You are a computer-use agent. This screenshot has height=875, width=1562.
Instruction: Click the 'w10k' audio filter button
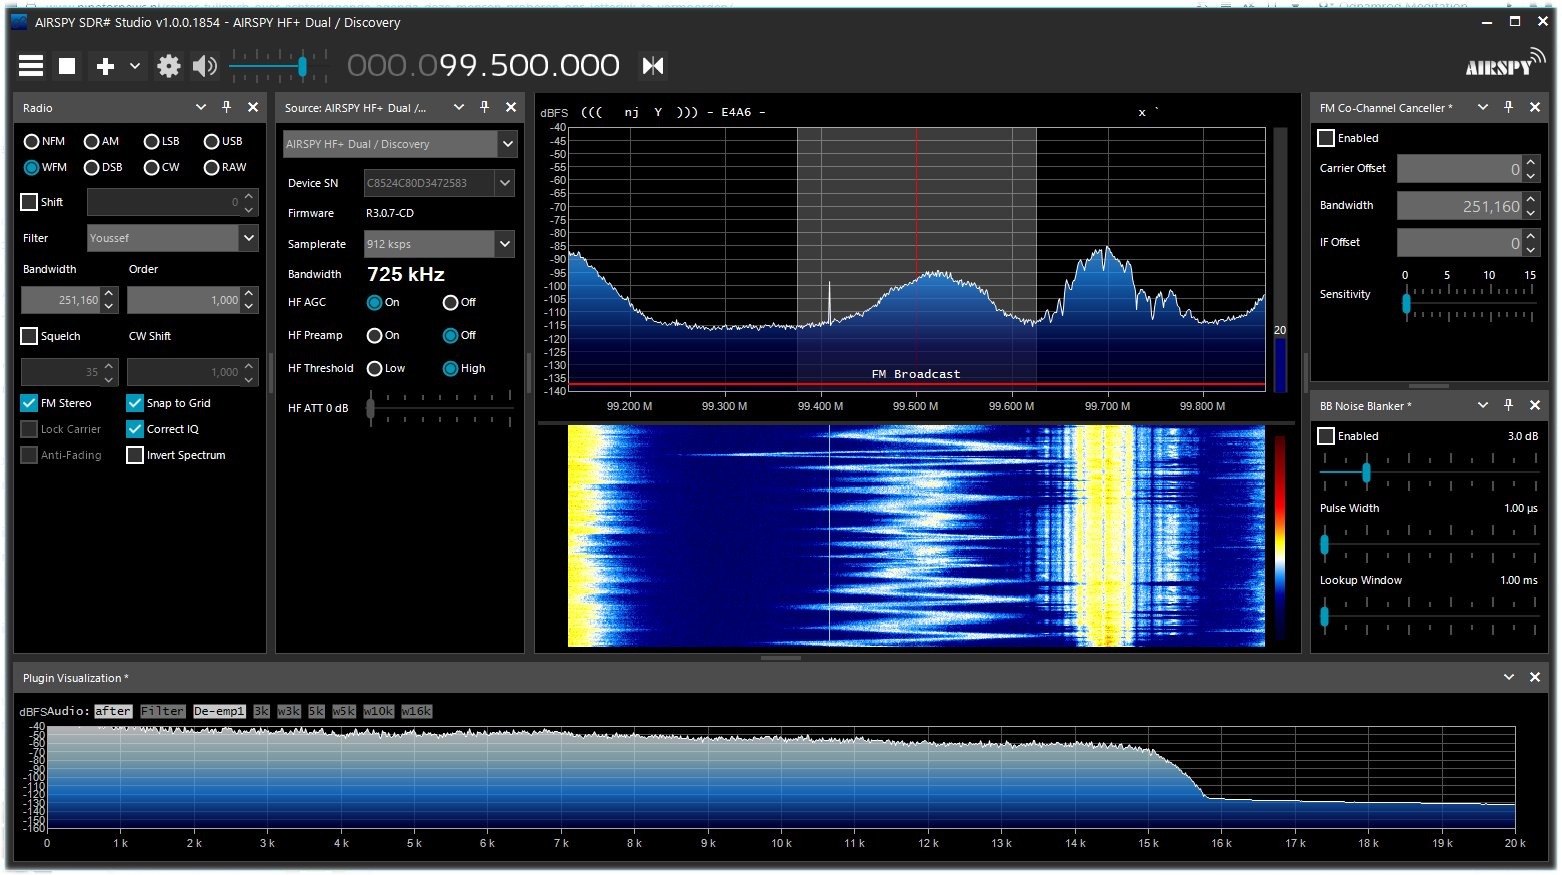coord(378,711)
